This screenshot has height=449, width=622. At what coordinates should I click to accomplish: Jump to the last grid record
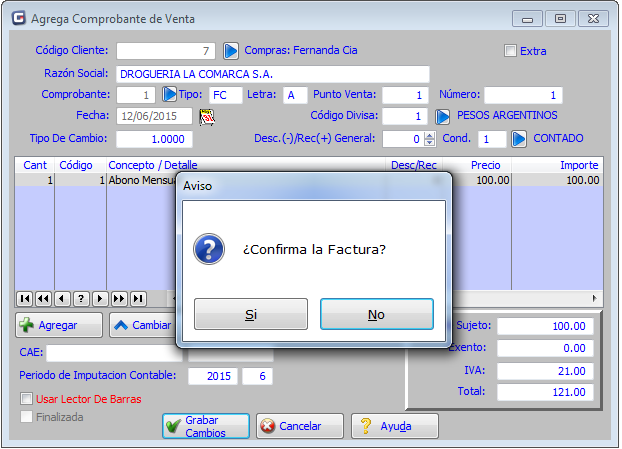(x=138, y=298)
